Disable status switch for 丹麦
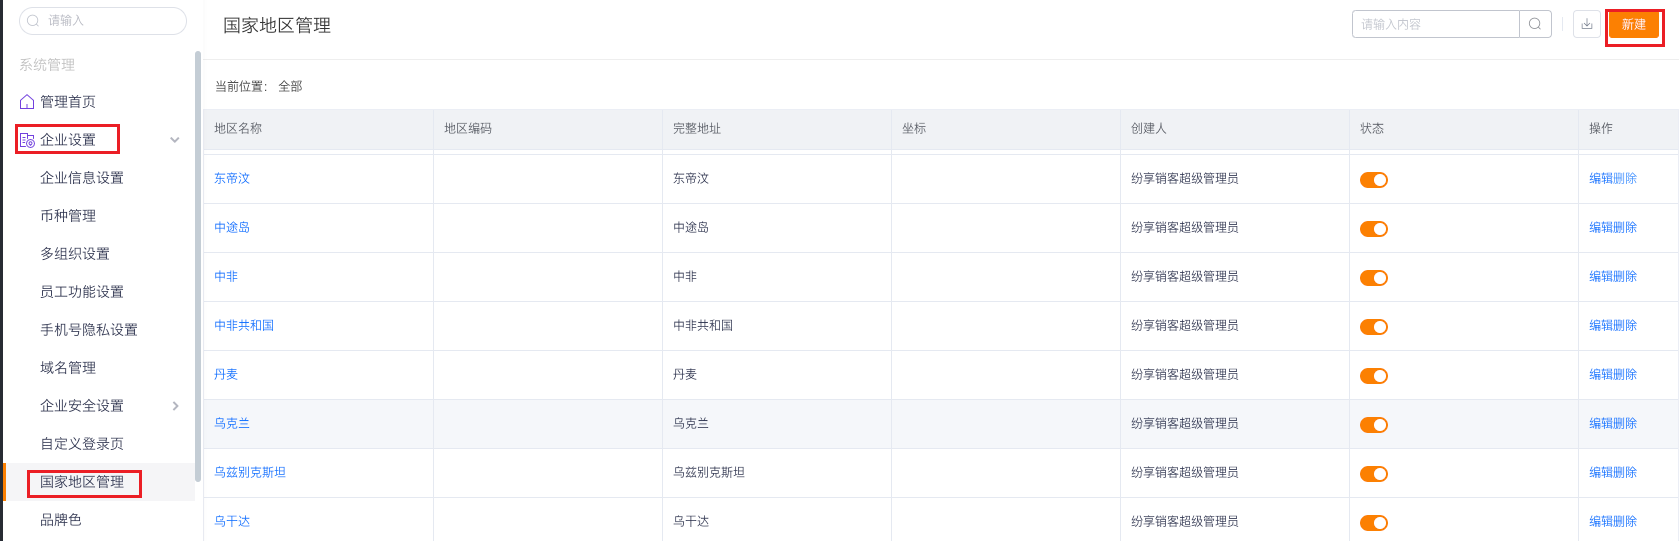Screen dimensions: 1679x541 click(1374, 376)
